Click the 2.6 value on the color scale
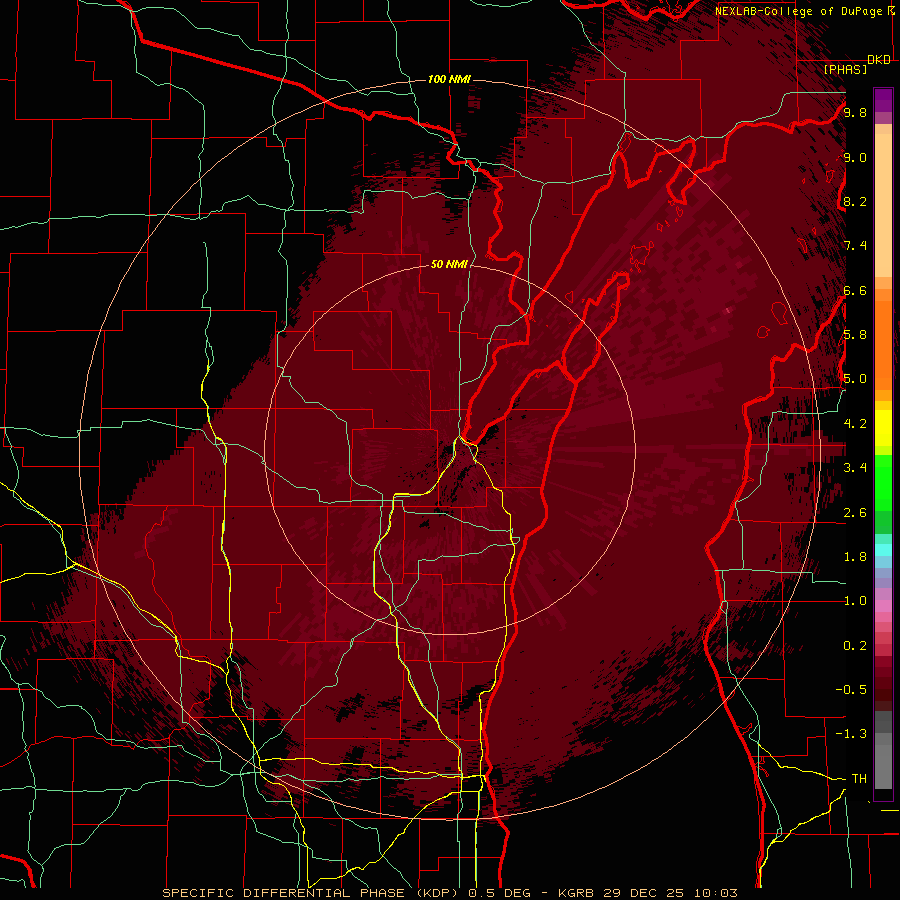This screenshot has width=900, height=900. click(855, 513)
